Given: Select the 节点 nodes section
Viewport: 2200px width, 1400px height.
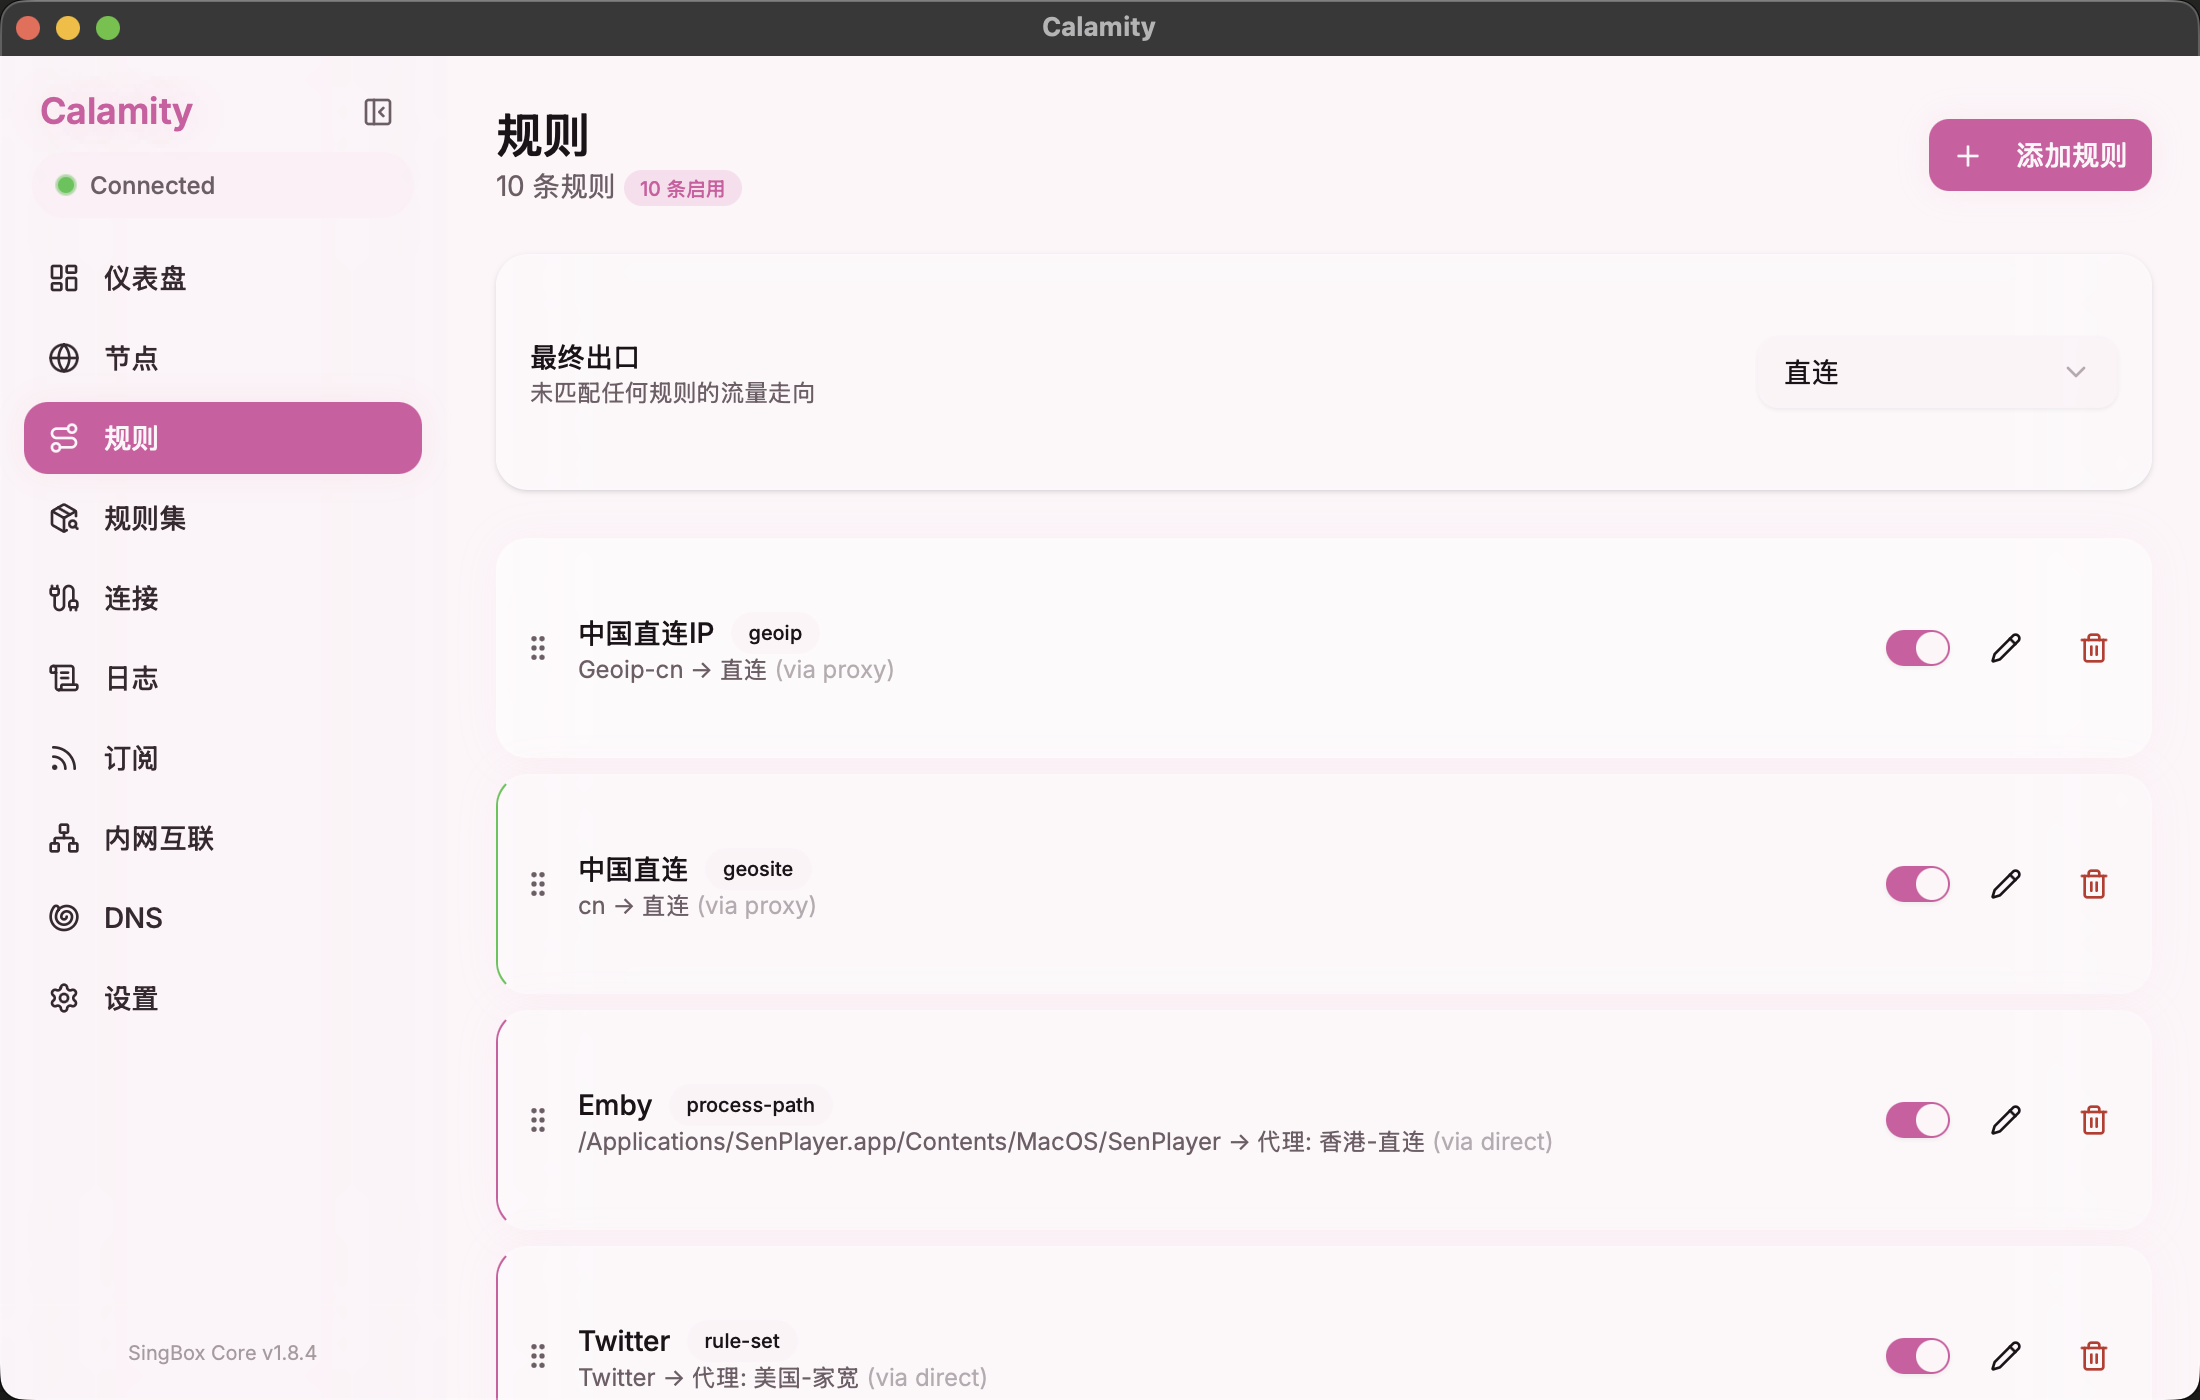Looking at the screenshot, I should point(131,357).
